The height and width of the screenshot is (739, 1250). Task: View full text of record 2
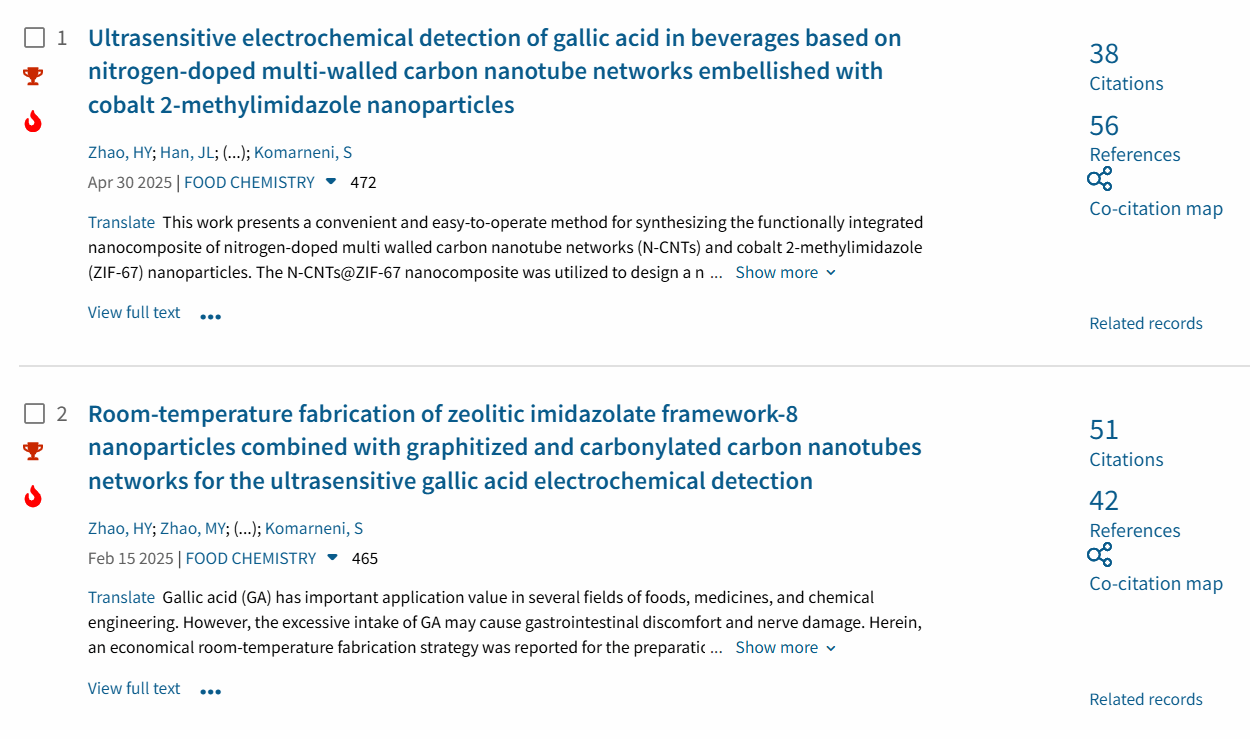[x=134, y=688]
